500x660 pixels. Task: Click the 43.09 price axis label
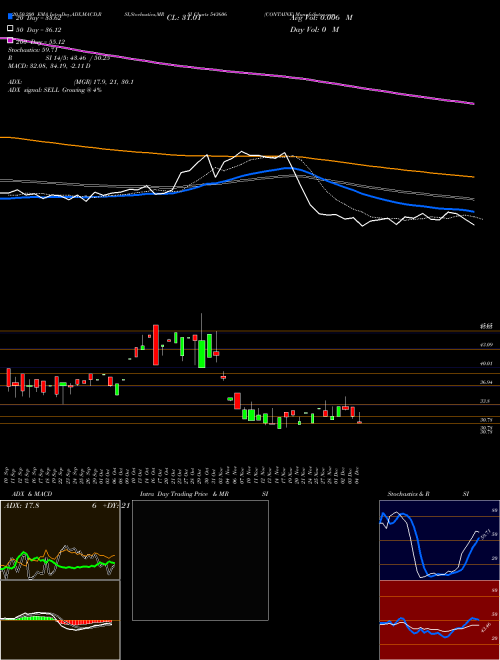coord(486,345)
